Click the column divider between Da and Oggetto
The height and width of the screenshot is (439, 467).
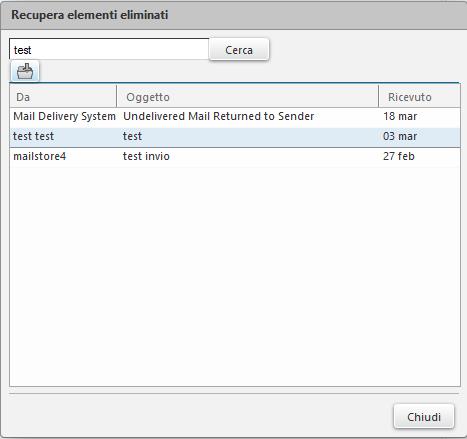tap(117, 96)
